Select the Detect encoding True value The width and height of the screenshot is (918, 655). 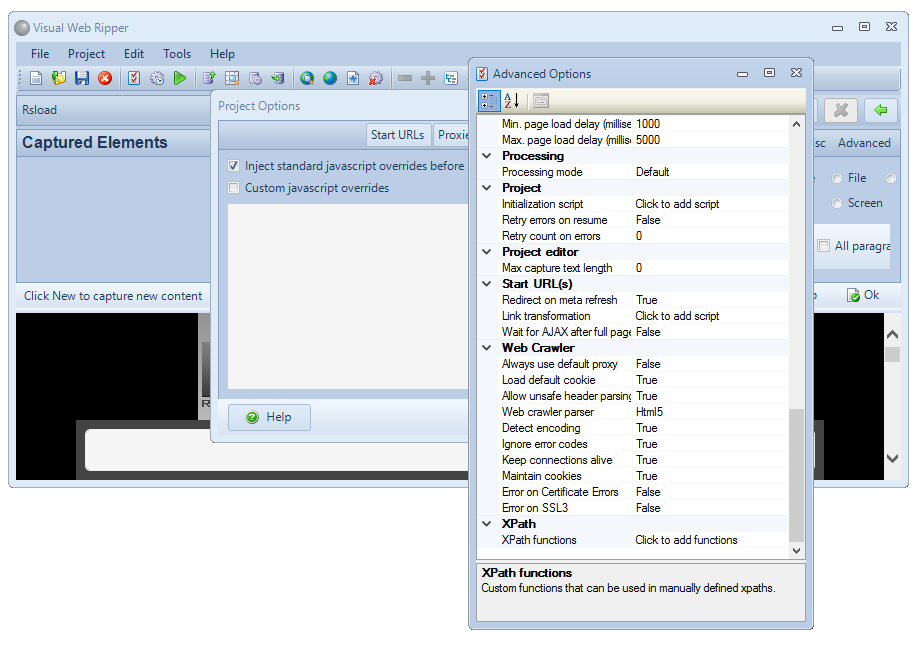point(710,428)
